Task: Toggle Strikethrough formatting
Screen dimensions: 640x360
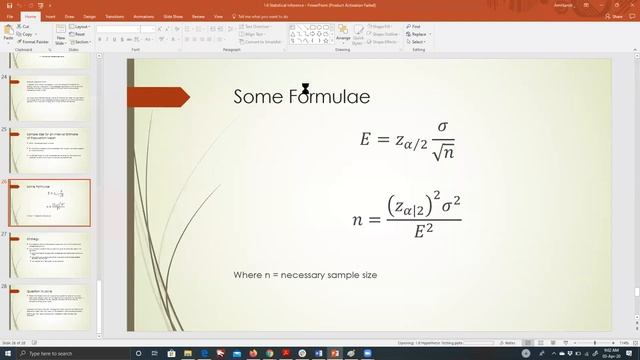Action: 129,40
